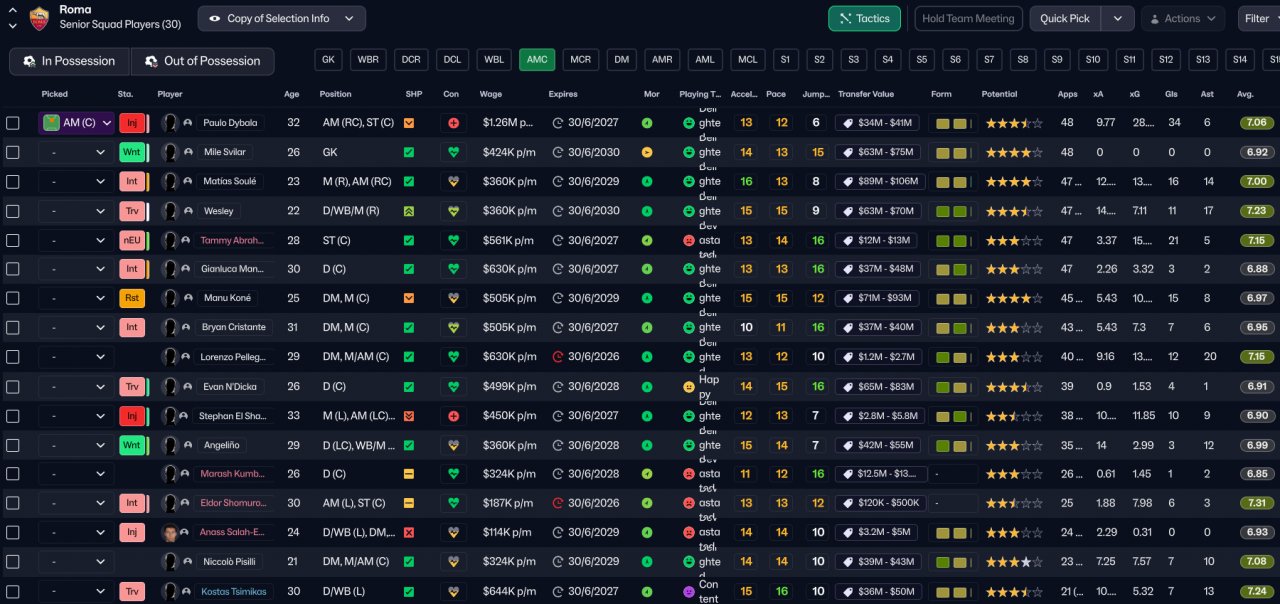
Task: Click Paulo Dybala's silhouette portrait icon
Action: [169, 123]
